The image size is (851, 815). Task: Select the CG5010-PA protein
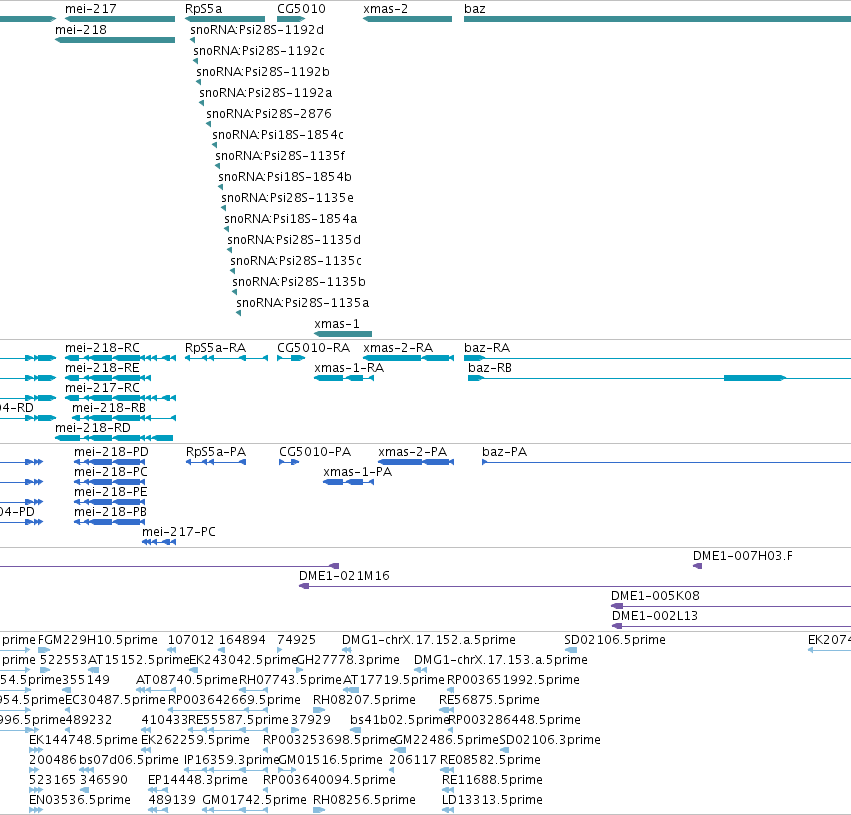pyautogui.click(x=289, y=462)
